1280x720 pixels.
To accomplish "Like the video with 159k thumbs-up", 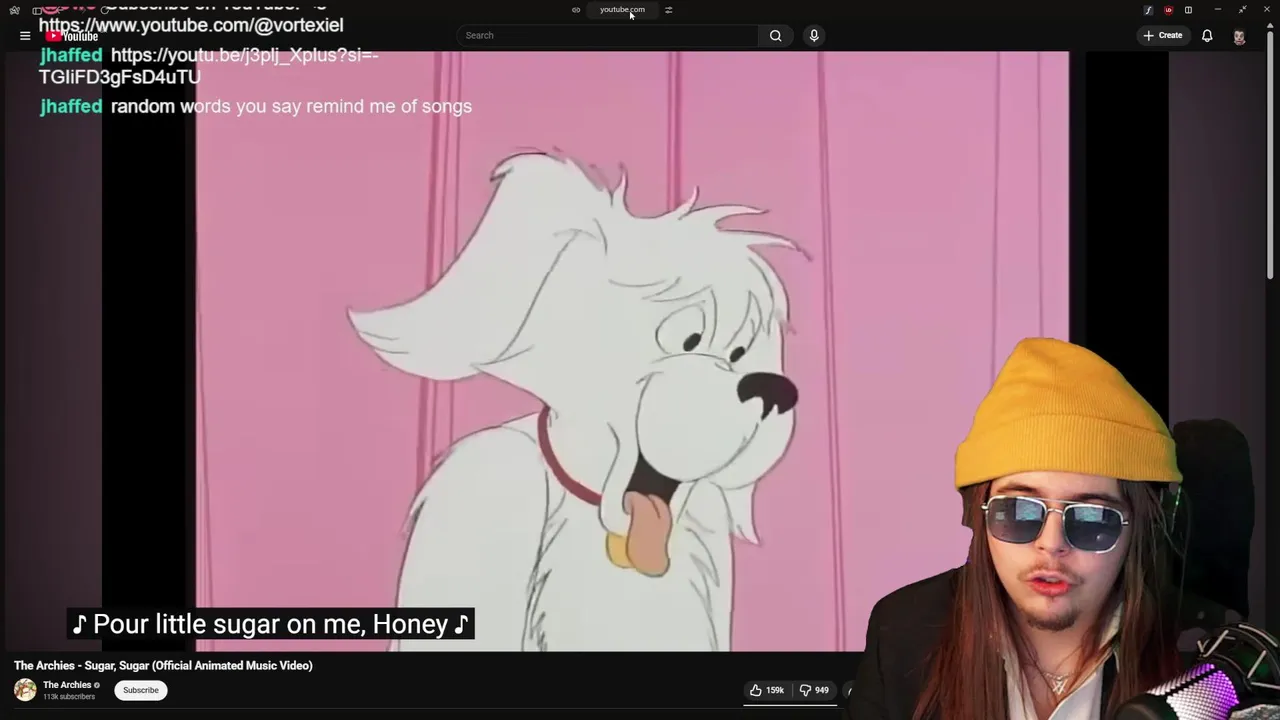I will pyautogui.click(x=767, y=690).
